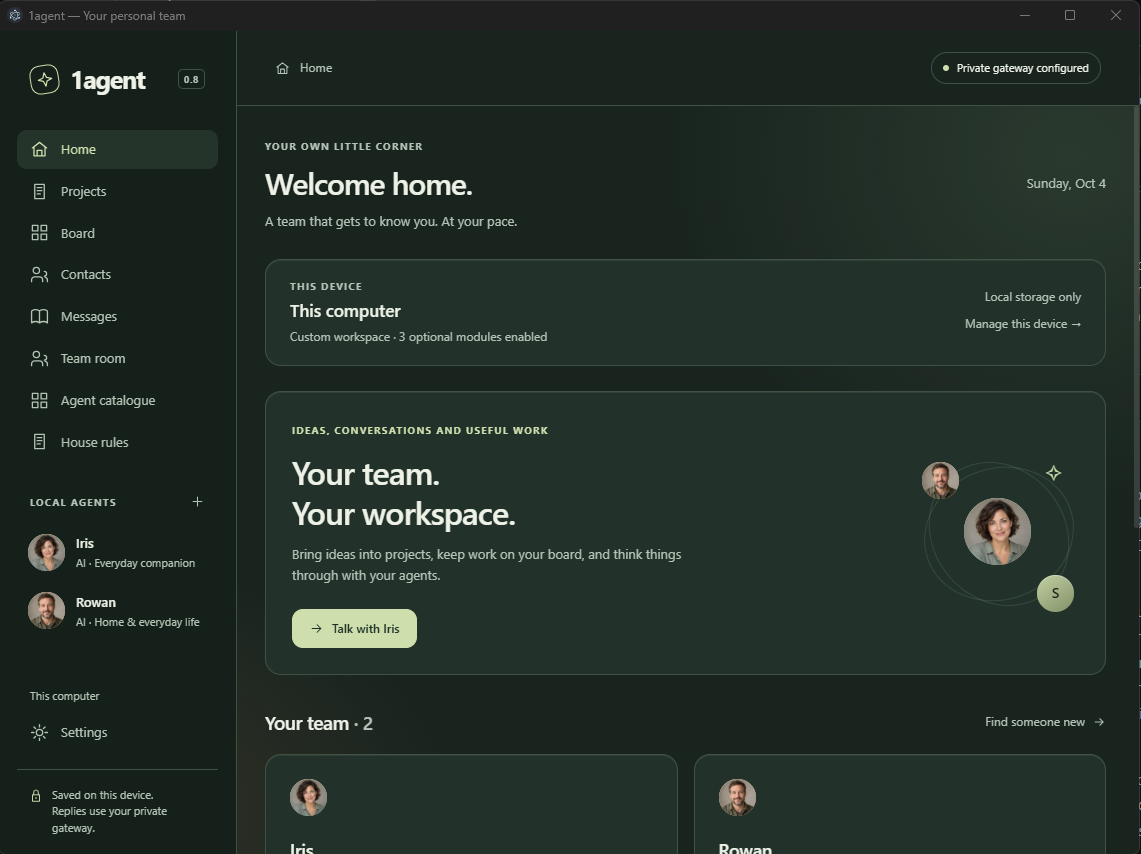Viewport: 1141px width, 854px height.
Task: Click the Messages book icon
Action: (39, 316)
